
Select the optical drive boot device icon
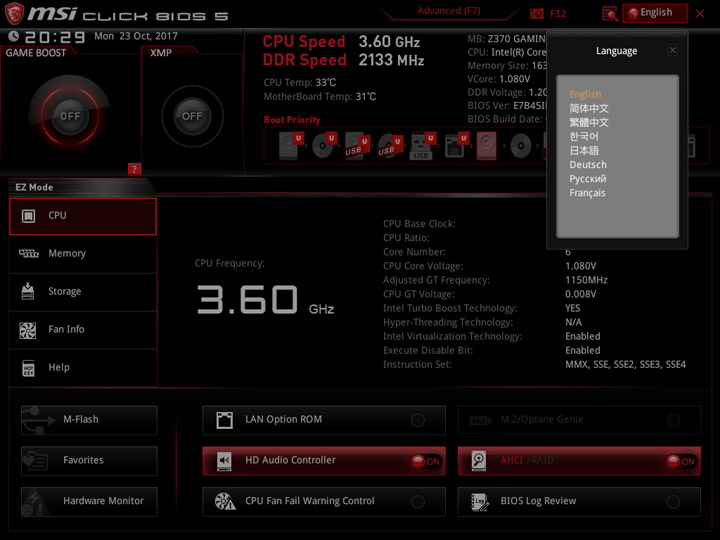pos(324,146)
